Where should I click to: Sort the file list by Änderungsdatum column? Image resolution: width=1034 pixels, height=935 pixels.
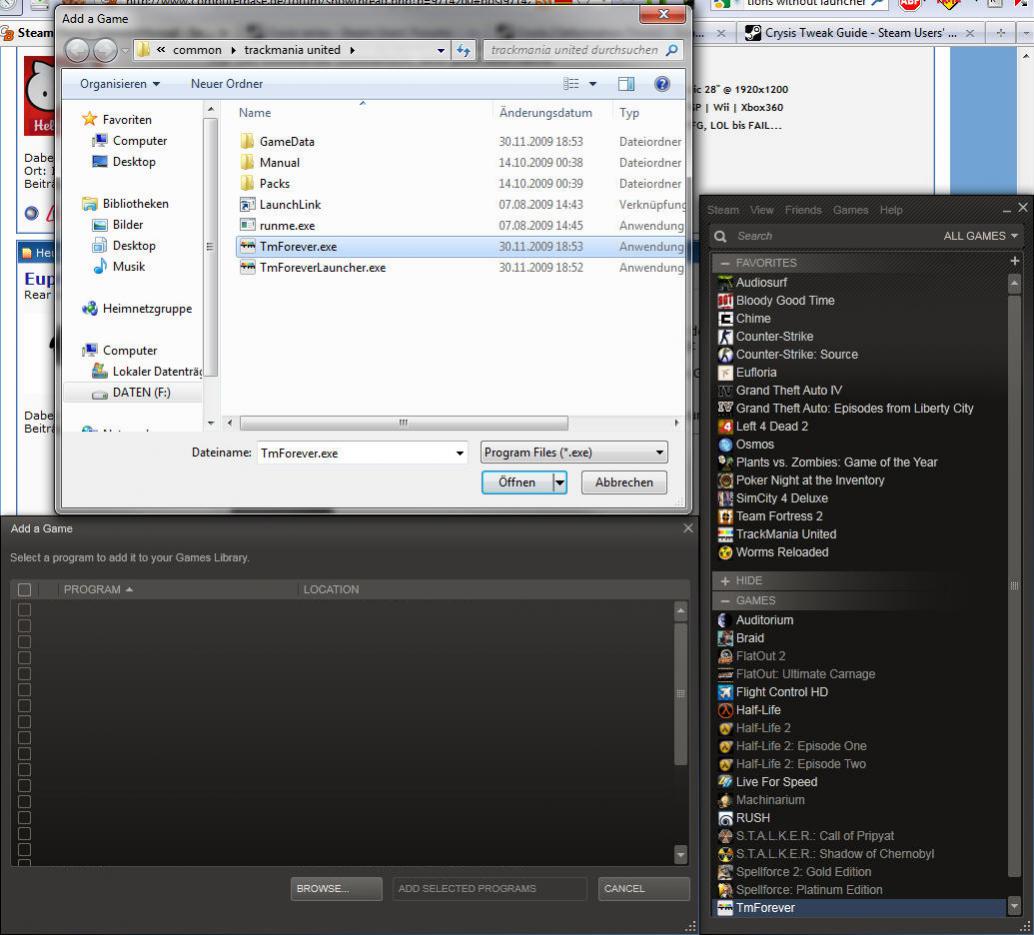pyautogui.click(x=545, y=113)
